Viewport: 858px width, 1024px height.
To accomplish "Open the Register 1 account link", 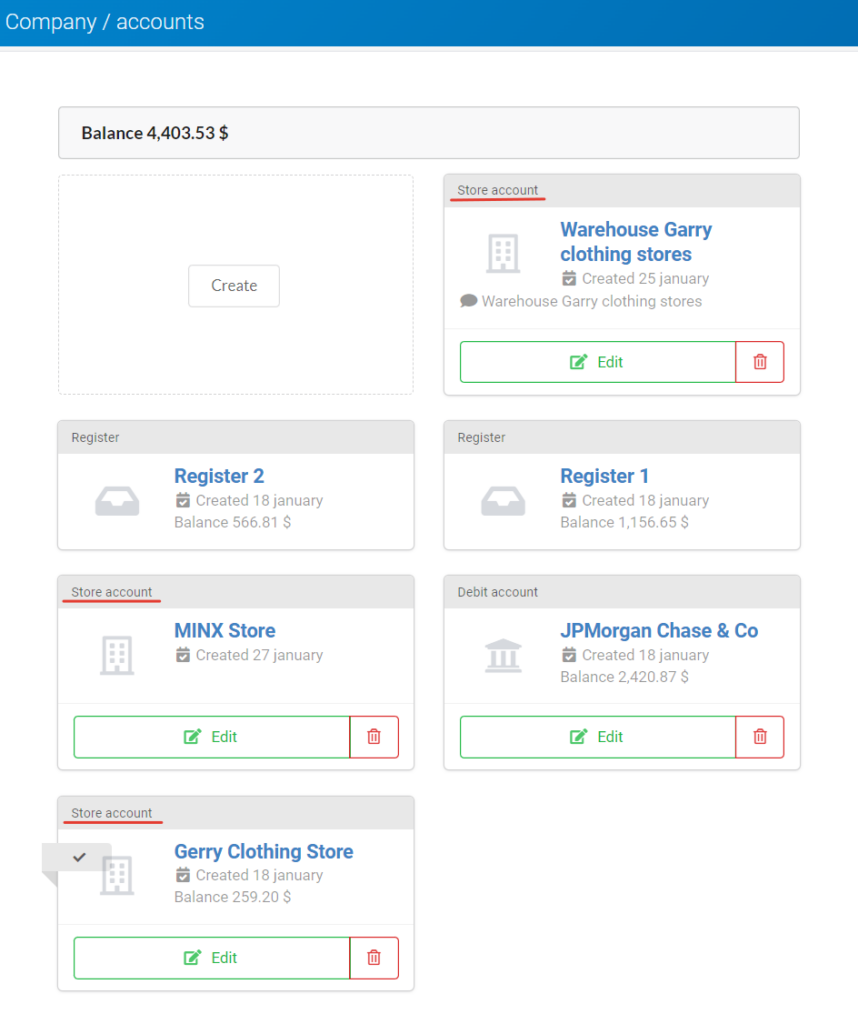I will pyautogui.click(x=604, y=476).
